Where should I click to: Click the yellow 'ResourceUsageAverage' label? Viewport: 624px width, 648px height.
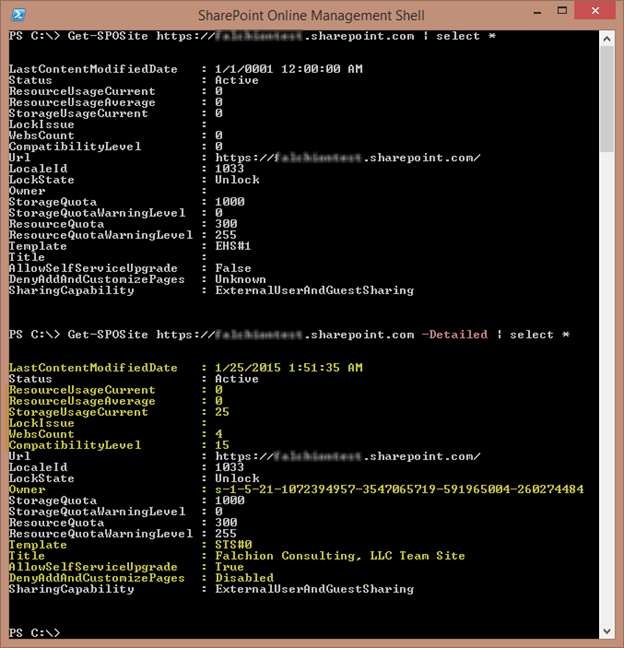(x=82, y=401)
